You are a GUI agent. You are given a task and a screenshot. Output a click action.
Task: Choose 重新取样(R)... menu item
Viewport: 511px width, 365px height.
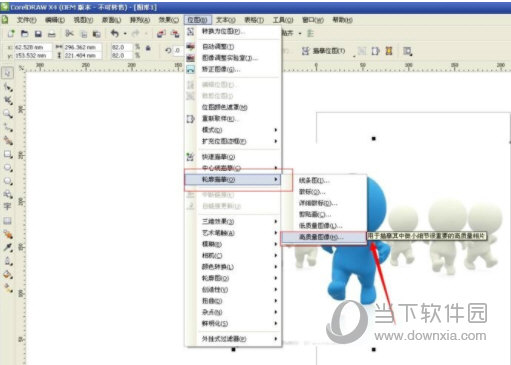click(233, 118)
